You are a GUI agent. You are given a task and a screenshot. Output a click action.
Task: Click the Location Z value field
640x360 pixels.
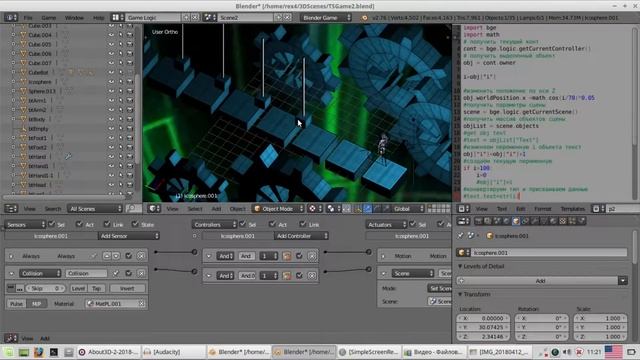point(483,337)
